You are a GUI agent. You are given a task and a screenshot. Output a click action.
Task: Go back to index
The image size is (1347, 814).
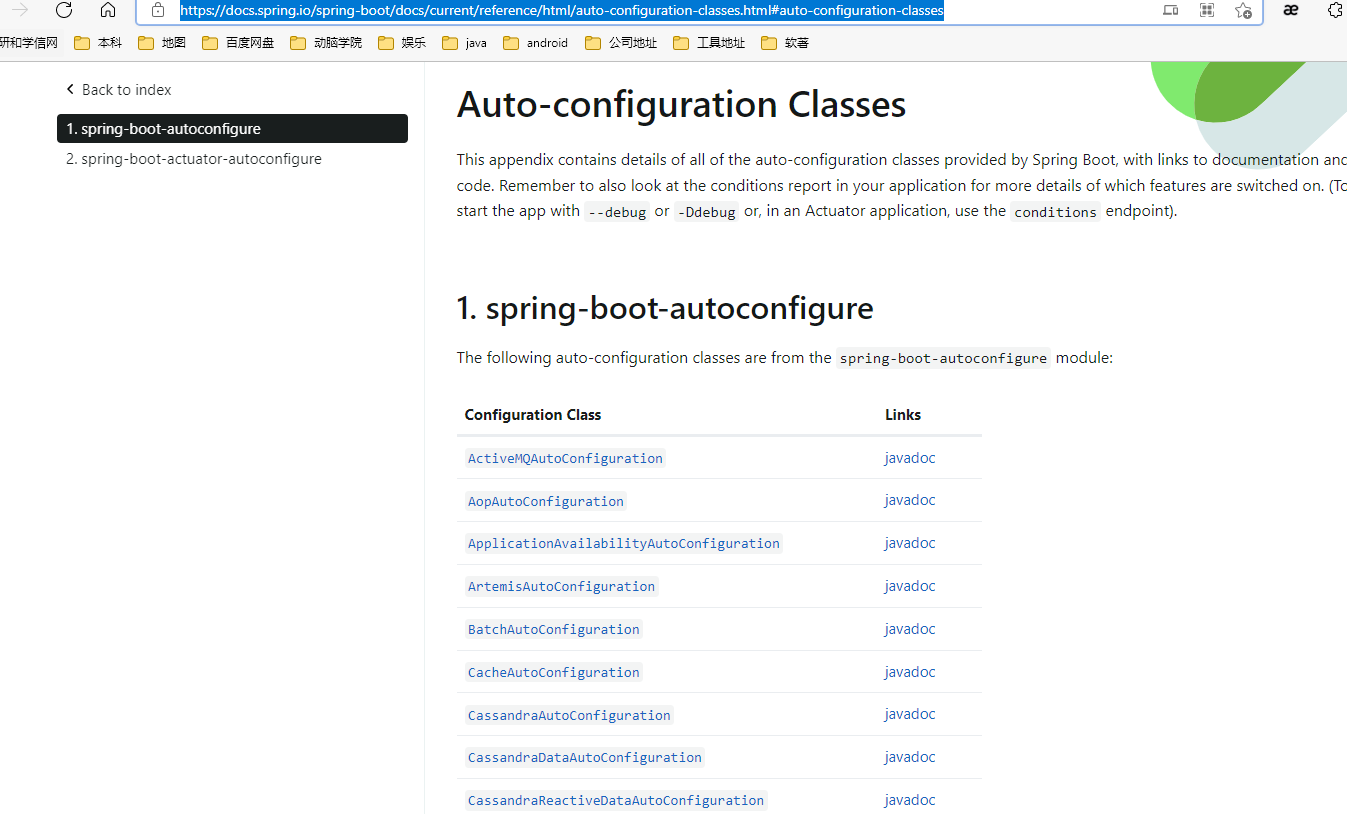pyautogui.click(x=119, y=89)
